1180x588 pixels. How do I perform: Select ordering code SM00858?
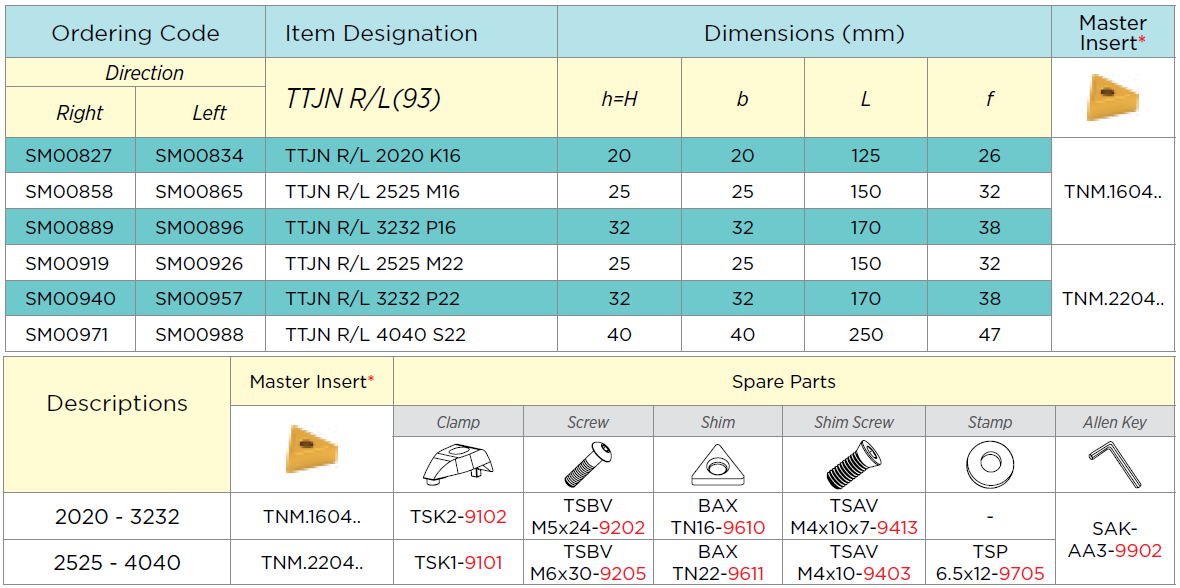[68, 192]
